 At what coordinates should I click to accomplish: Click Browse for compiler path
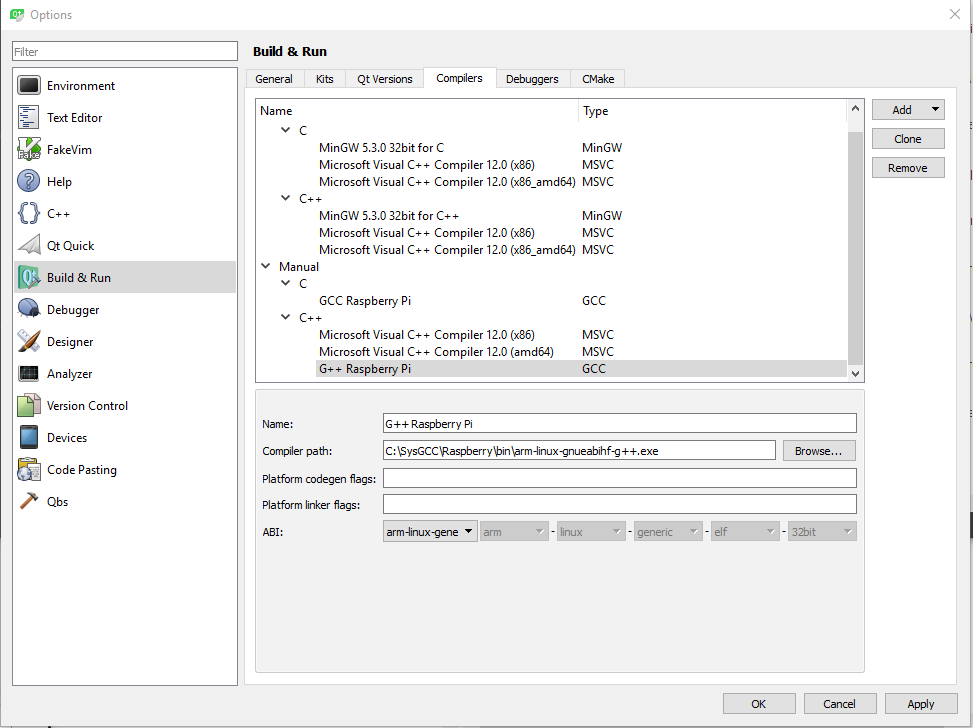pyautogui.click(x=818, y=451)
